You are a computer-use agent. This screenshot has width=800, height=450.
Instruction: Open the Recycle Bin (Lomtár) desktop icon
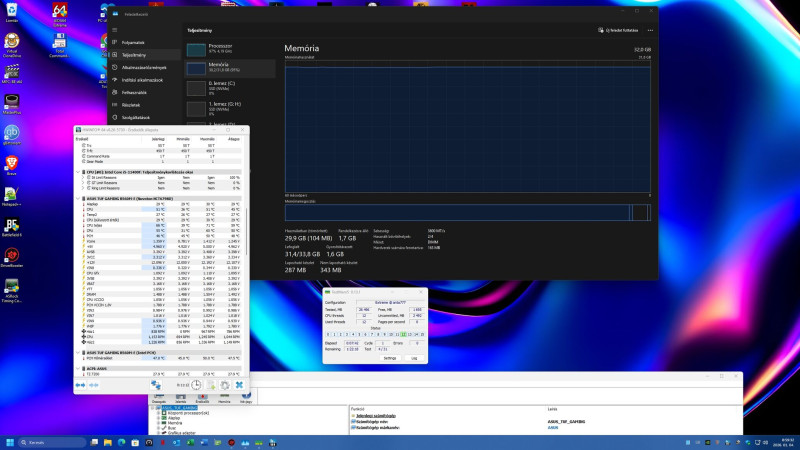pos(12,12)
